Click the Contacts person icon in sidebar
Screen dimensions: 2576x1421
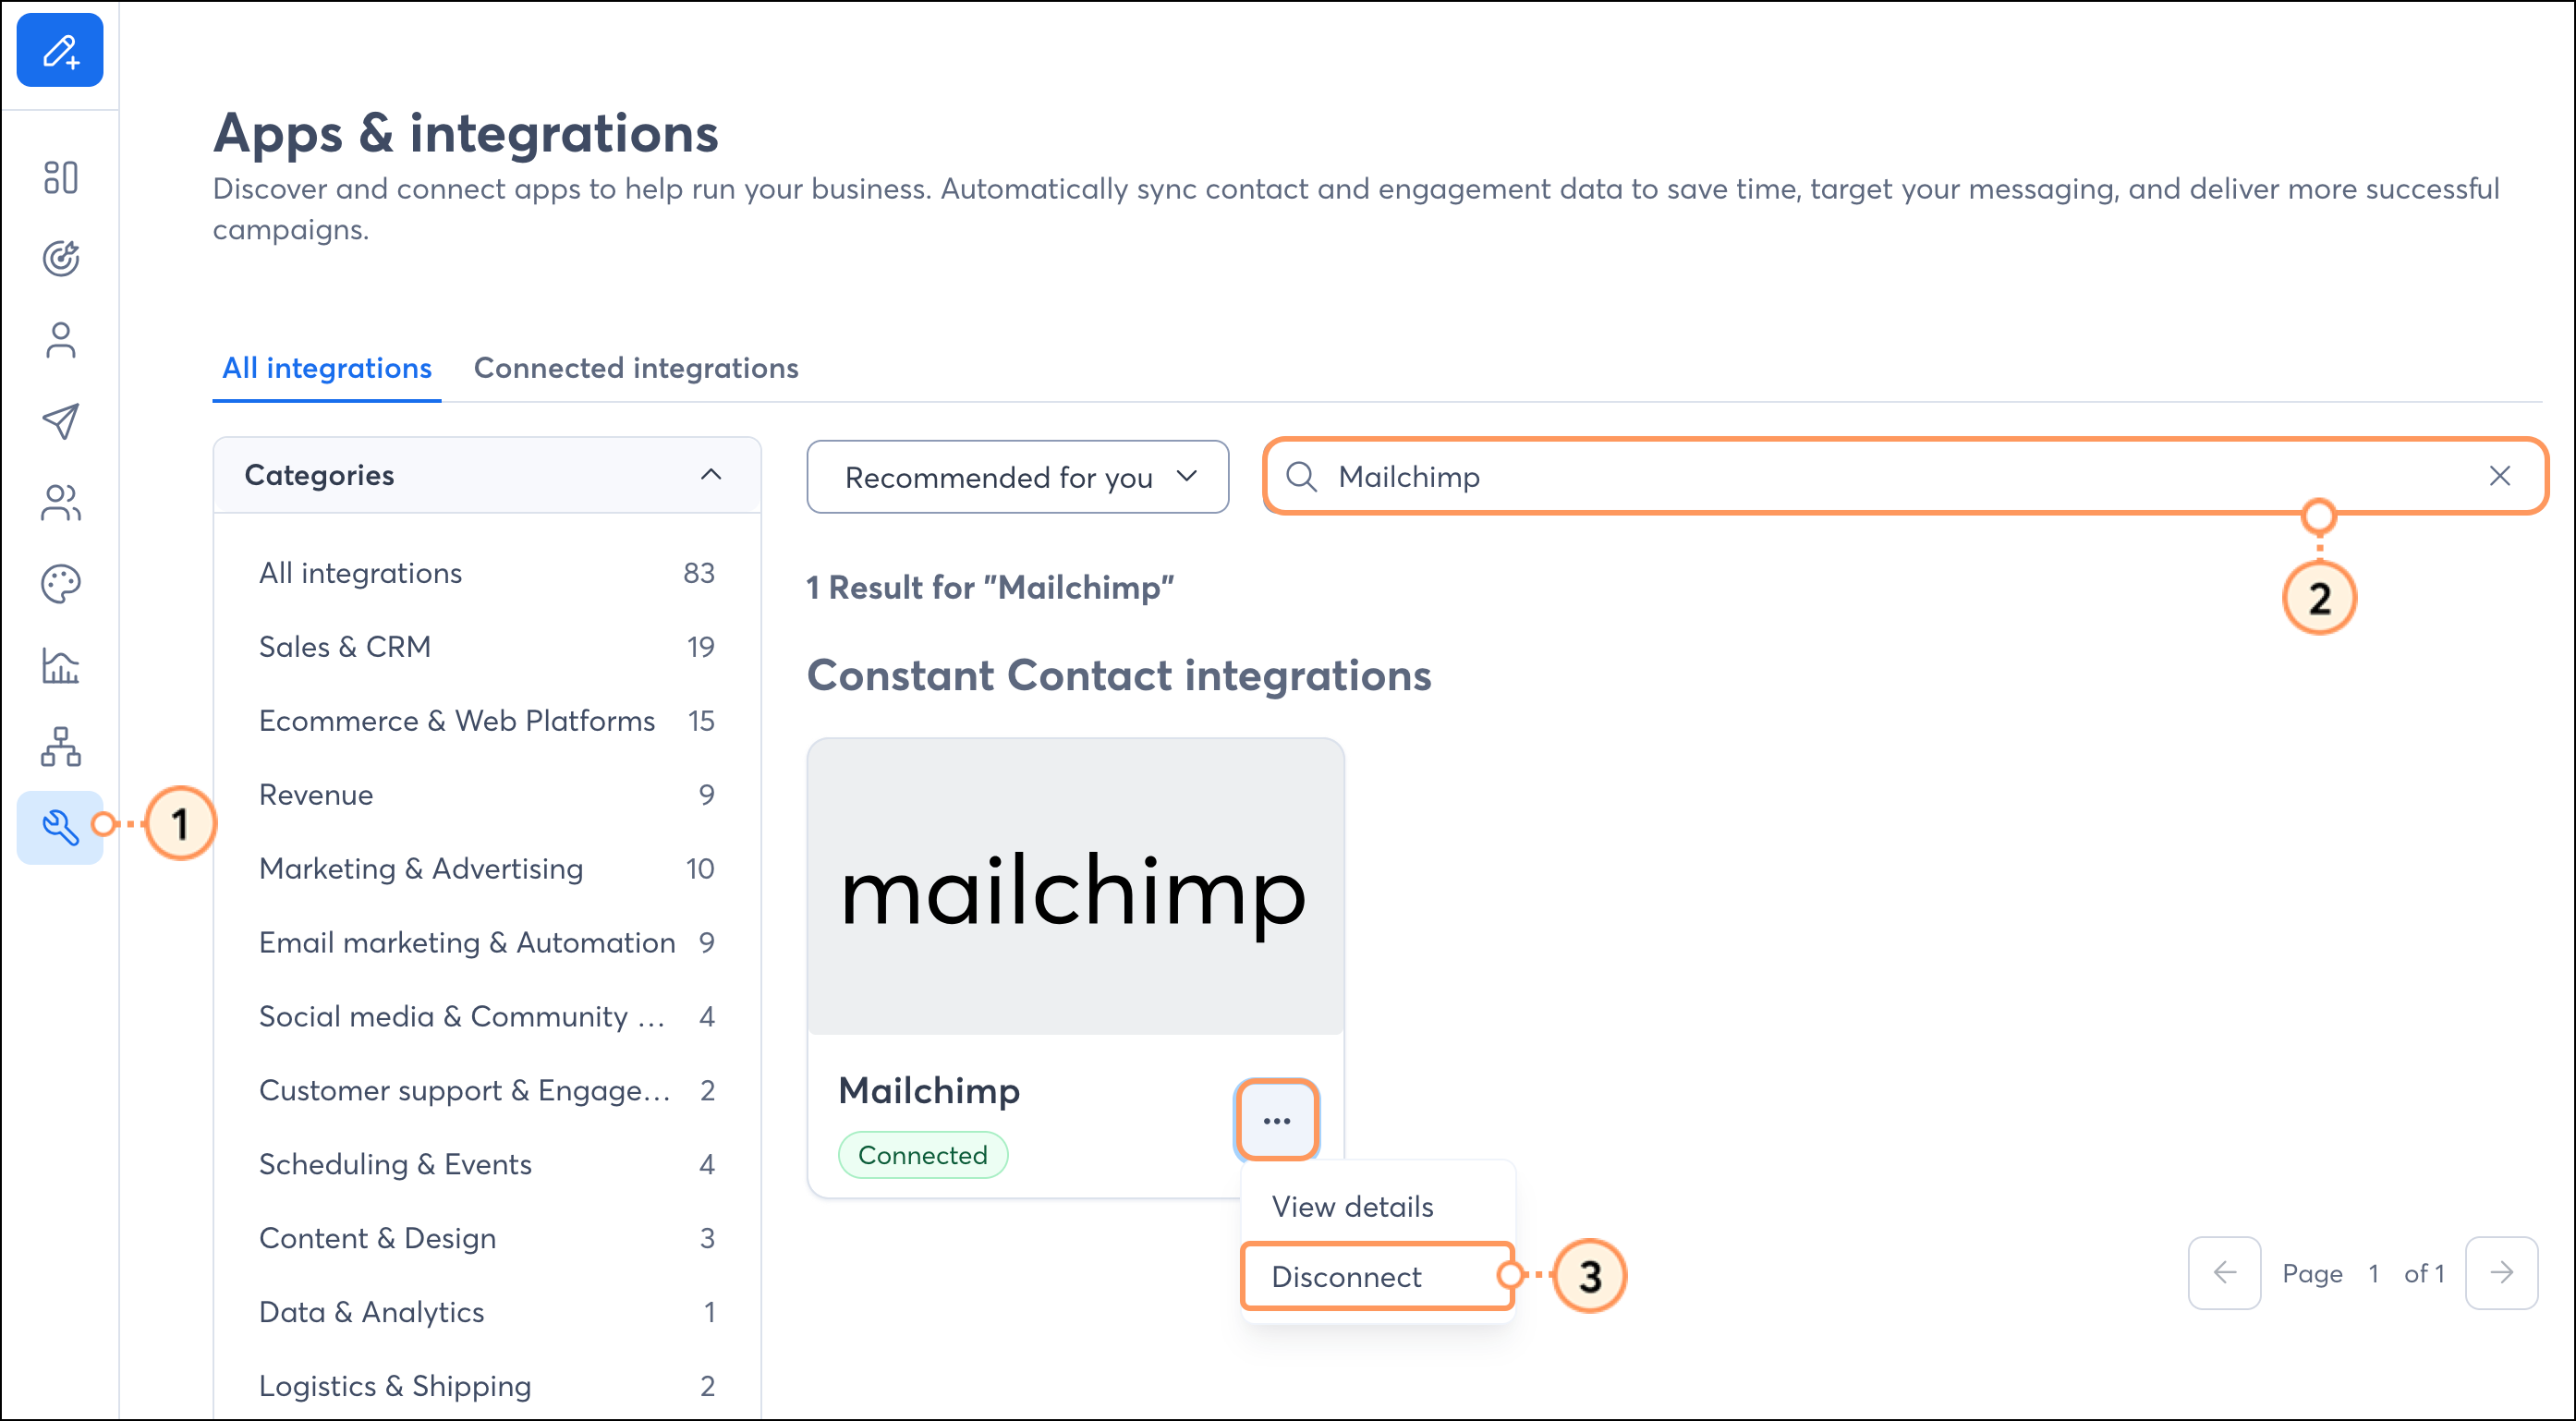[x=62, y=340]
